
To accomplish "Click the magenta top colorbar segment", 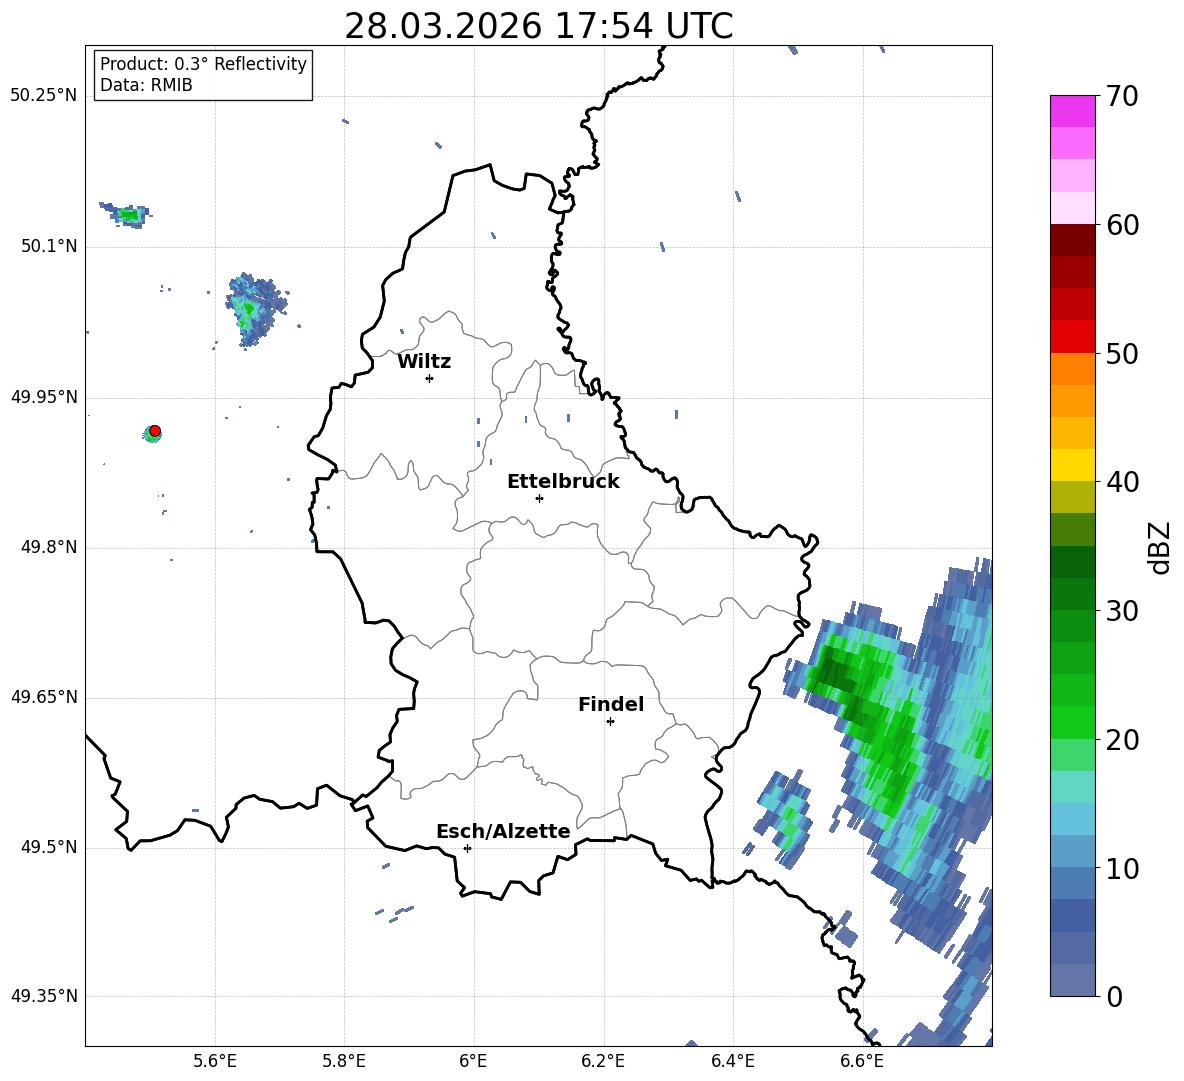I will (1072, 111).
